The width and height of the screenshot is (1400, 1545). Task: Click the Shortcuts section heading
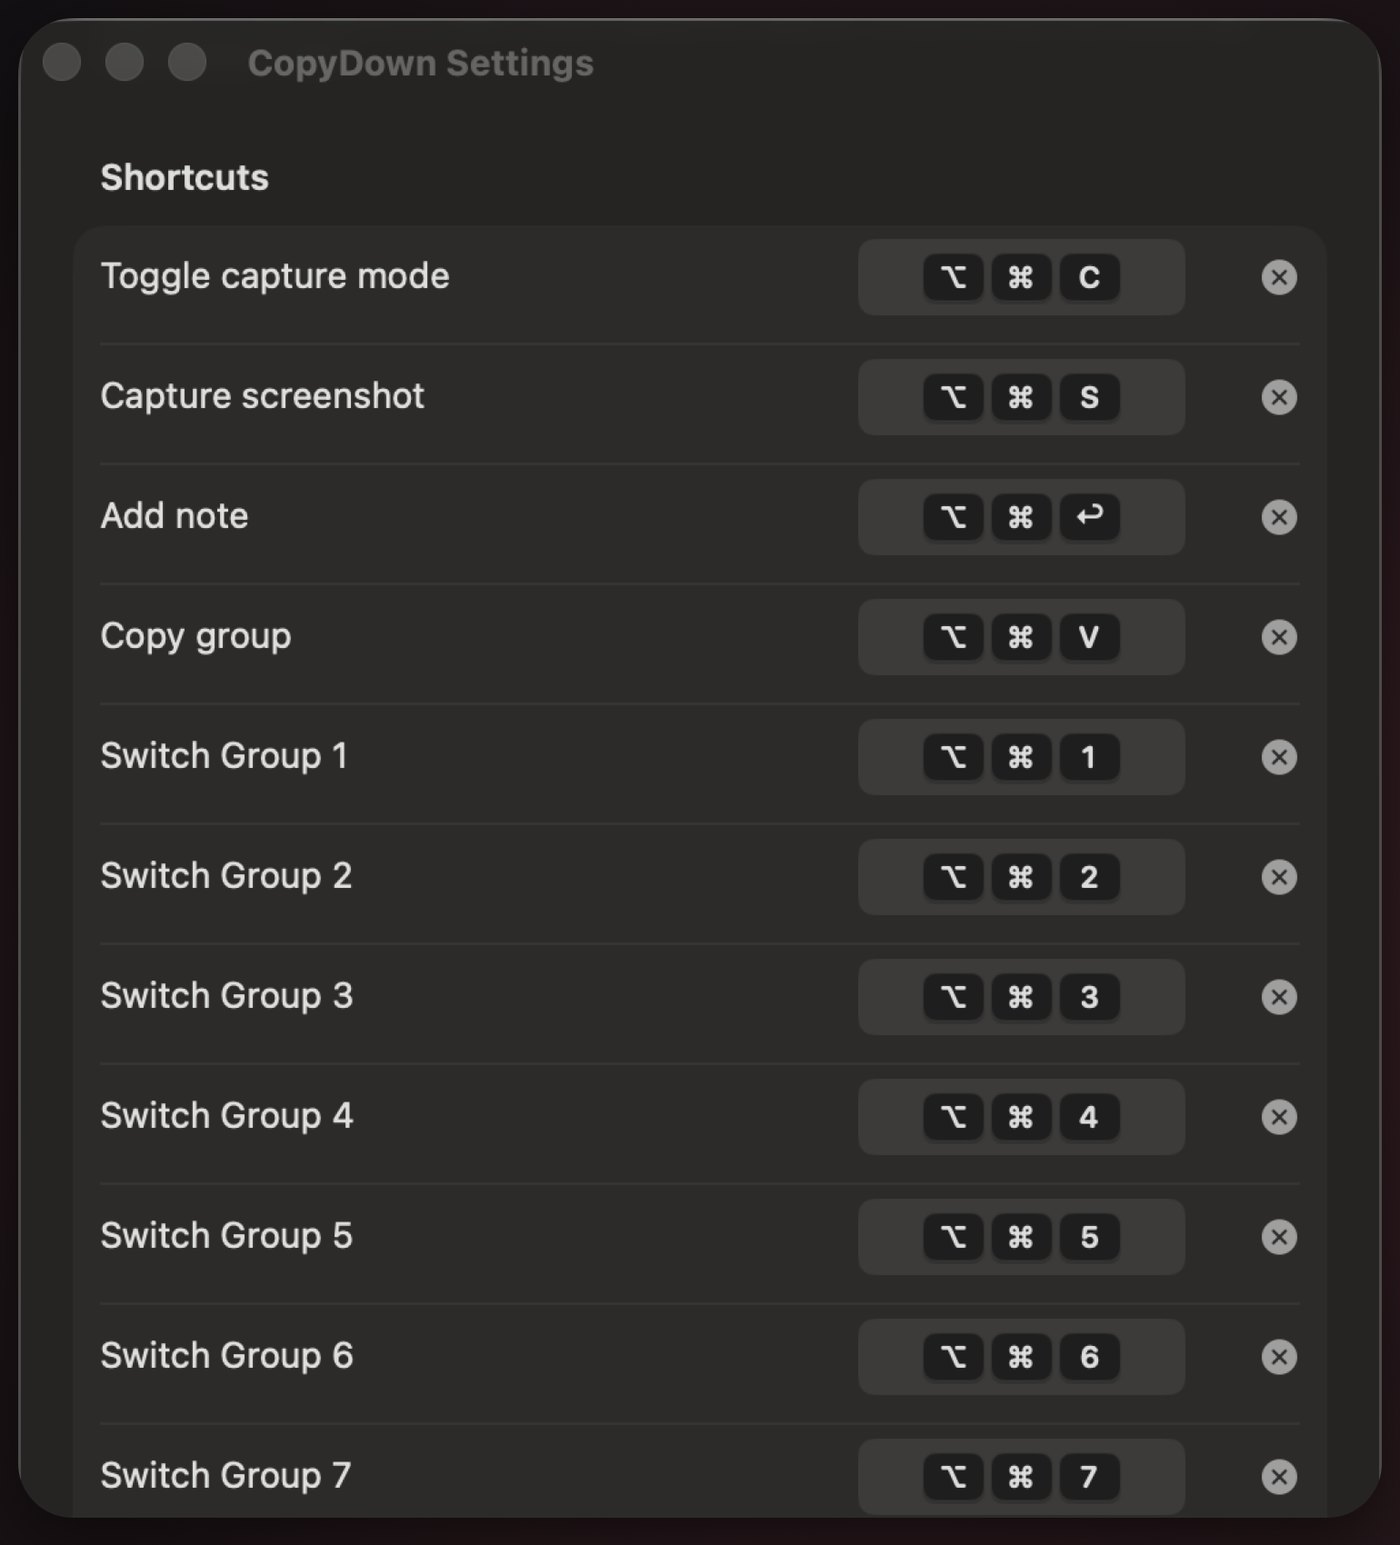(x=185, y=178)
